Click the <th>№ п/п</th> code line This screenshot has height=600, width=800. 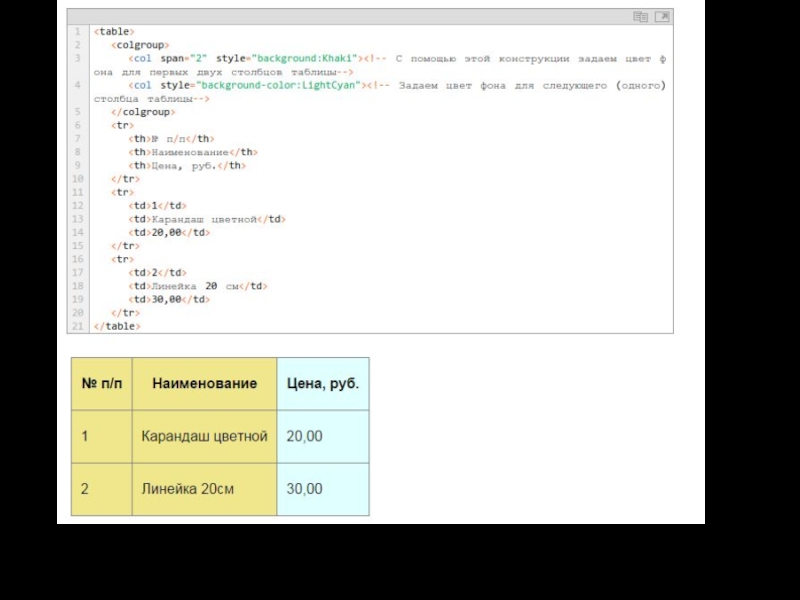(x=171, y=139)
